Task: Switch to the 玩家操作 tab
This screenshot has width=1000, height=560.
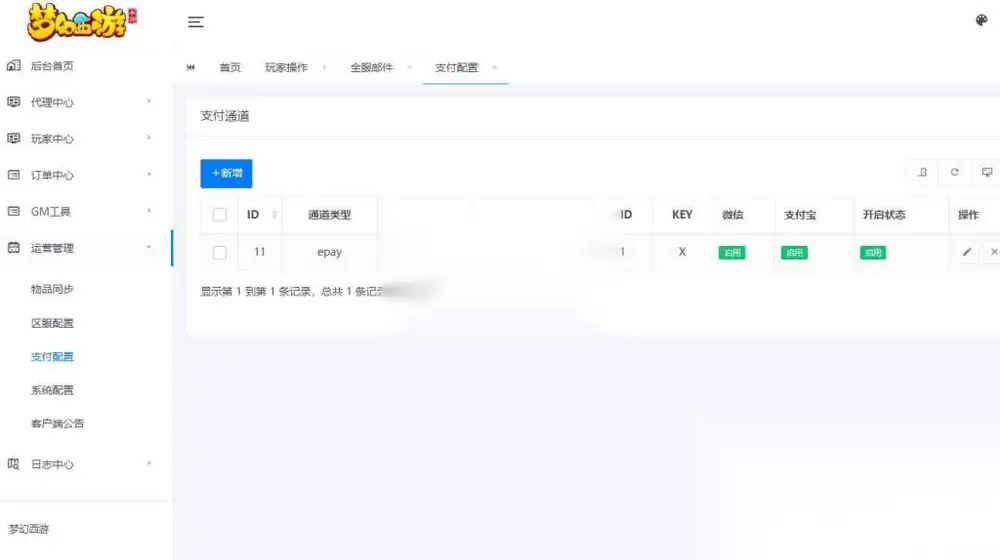Action: pos(286,67)
